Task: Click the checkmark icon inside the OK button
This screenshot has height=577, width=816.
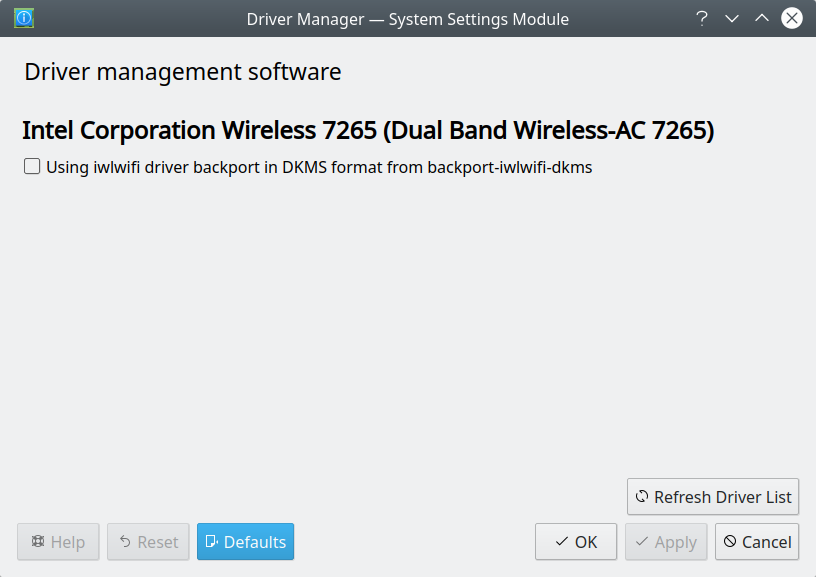Action: click(x=560, y=541)
